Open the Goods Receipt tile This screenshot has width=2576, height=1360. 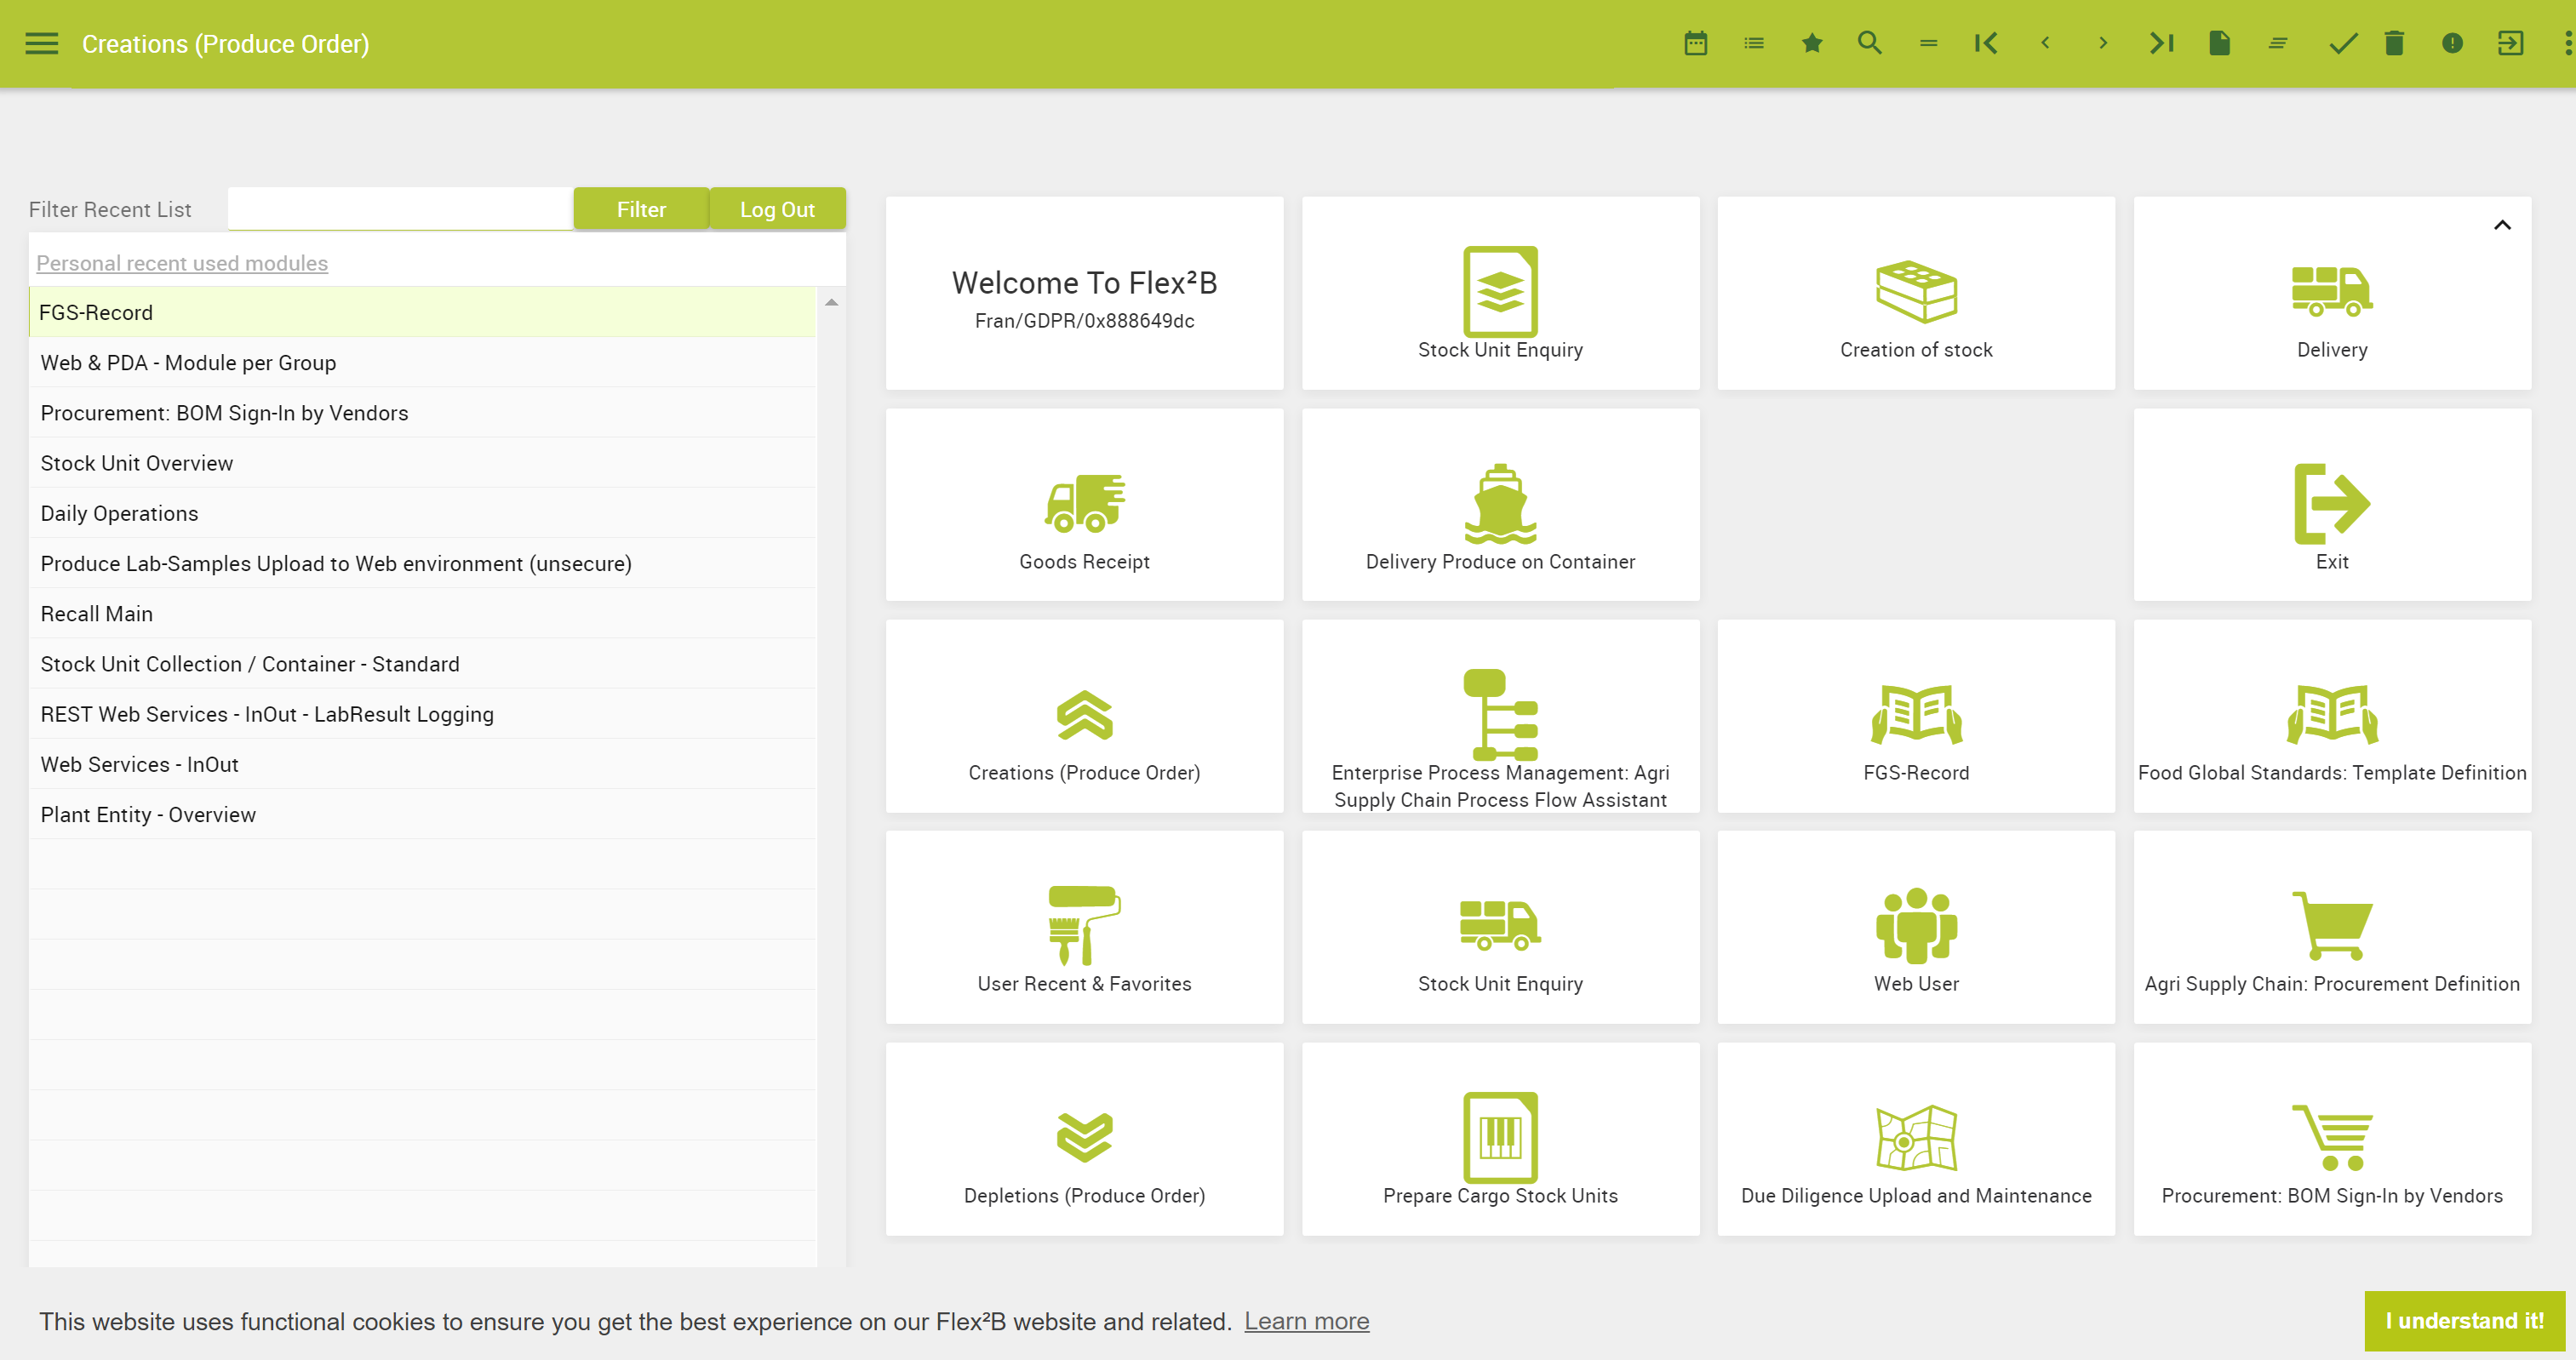tap(1084, 505)
